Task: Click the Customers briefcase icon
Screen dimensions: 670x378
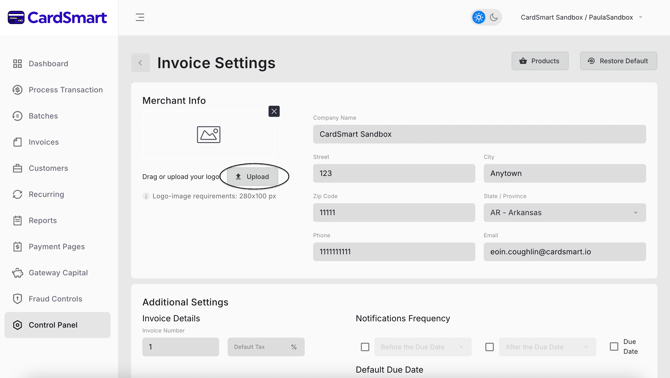Action: (x=18, y=168)
